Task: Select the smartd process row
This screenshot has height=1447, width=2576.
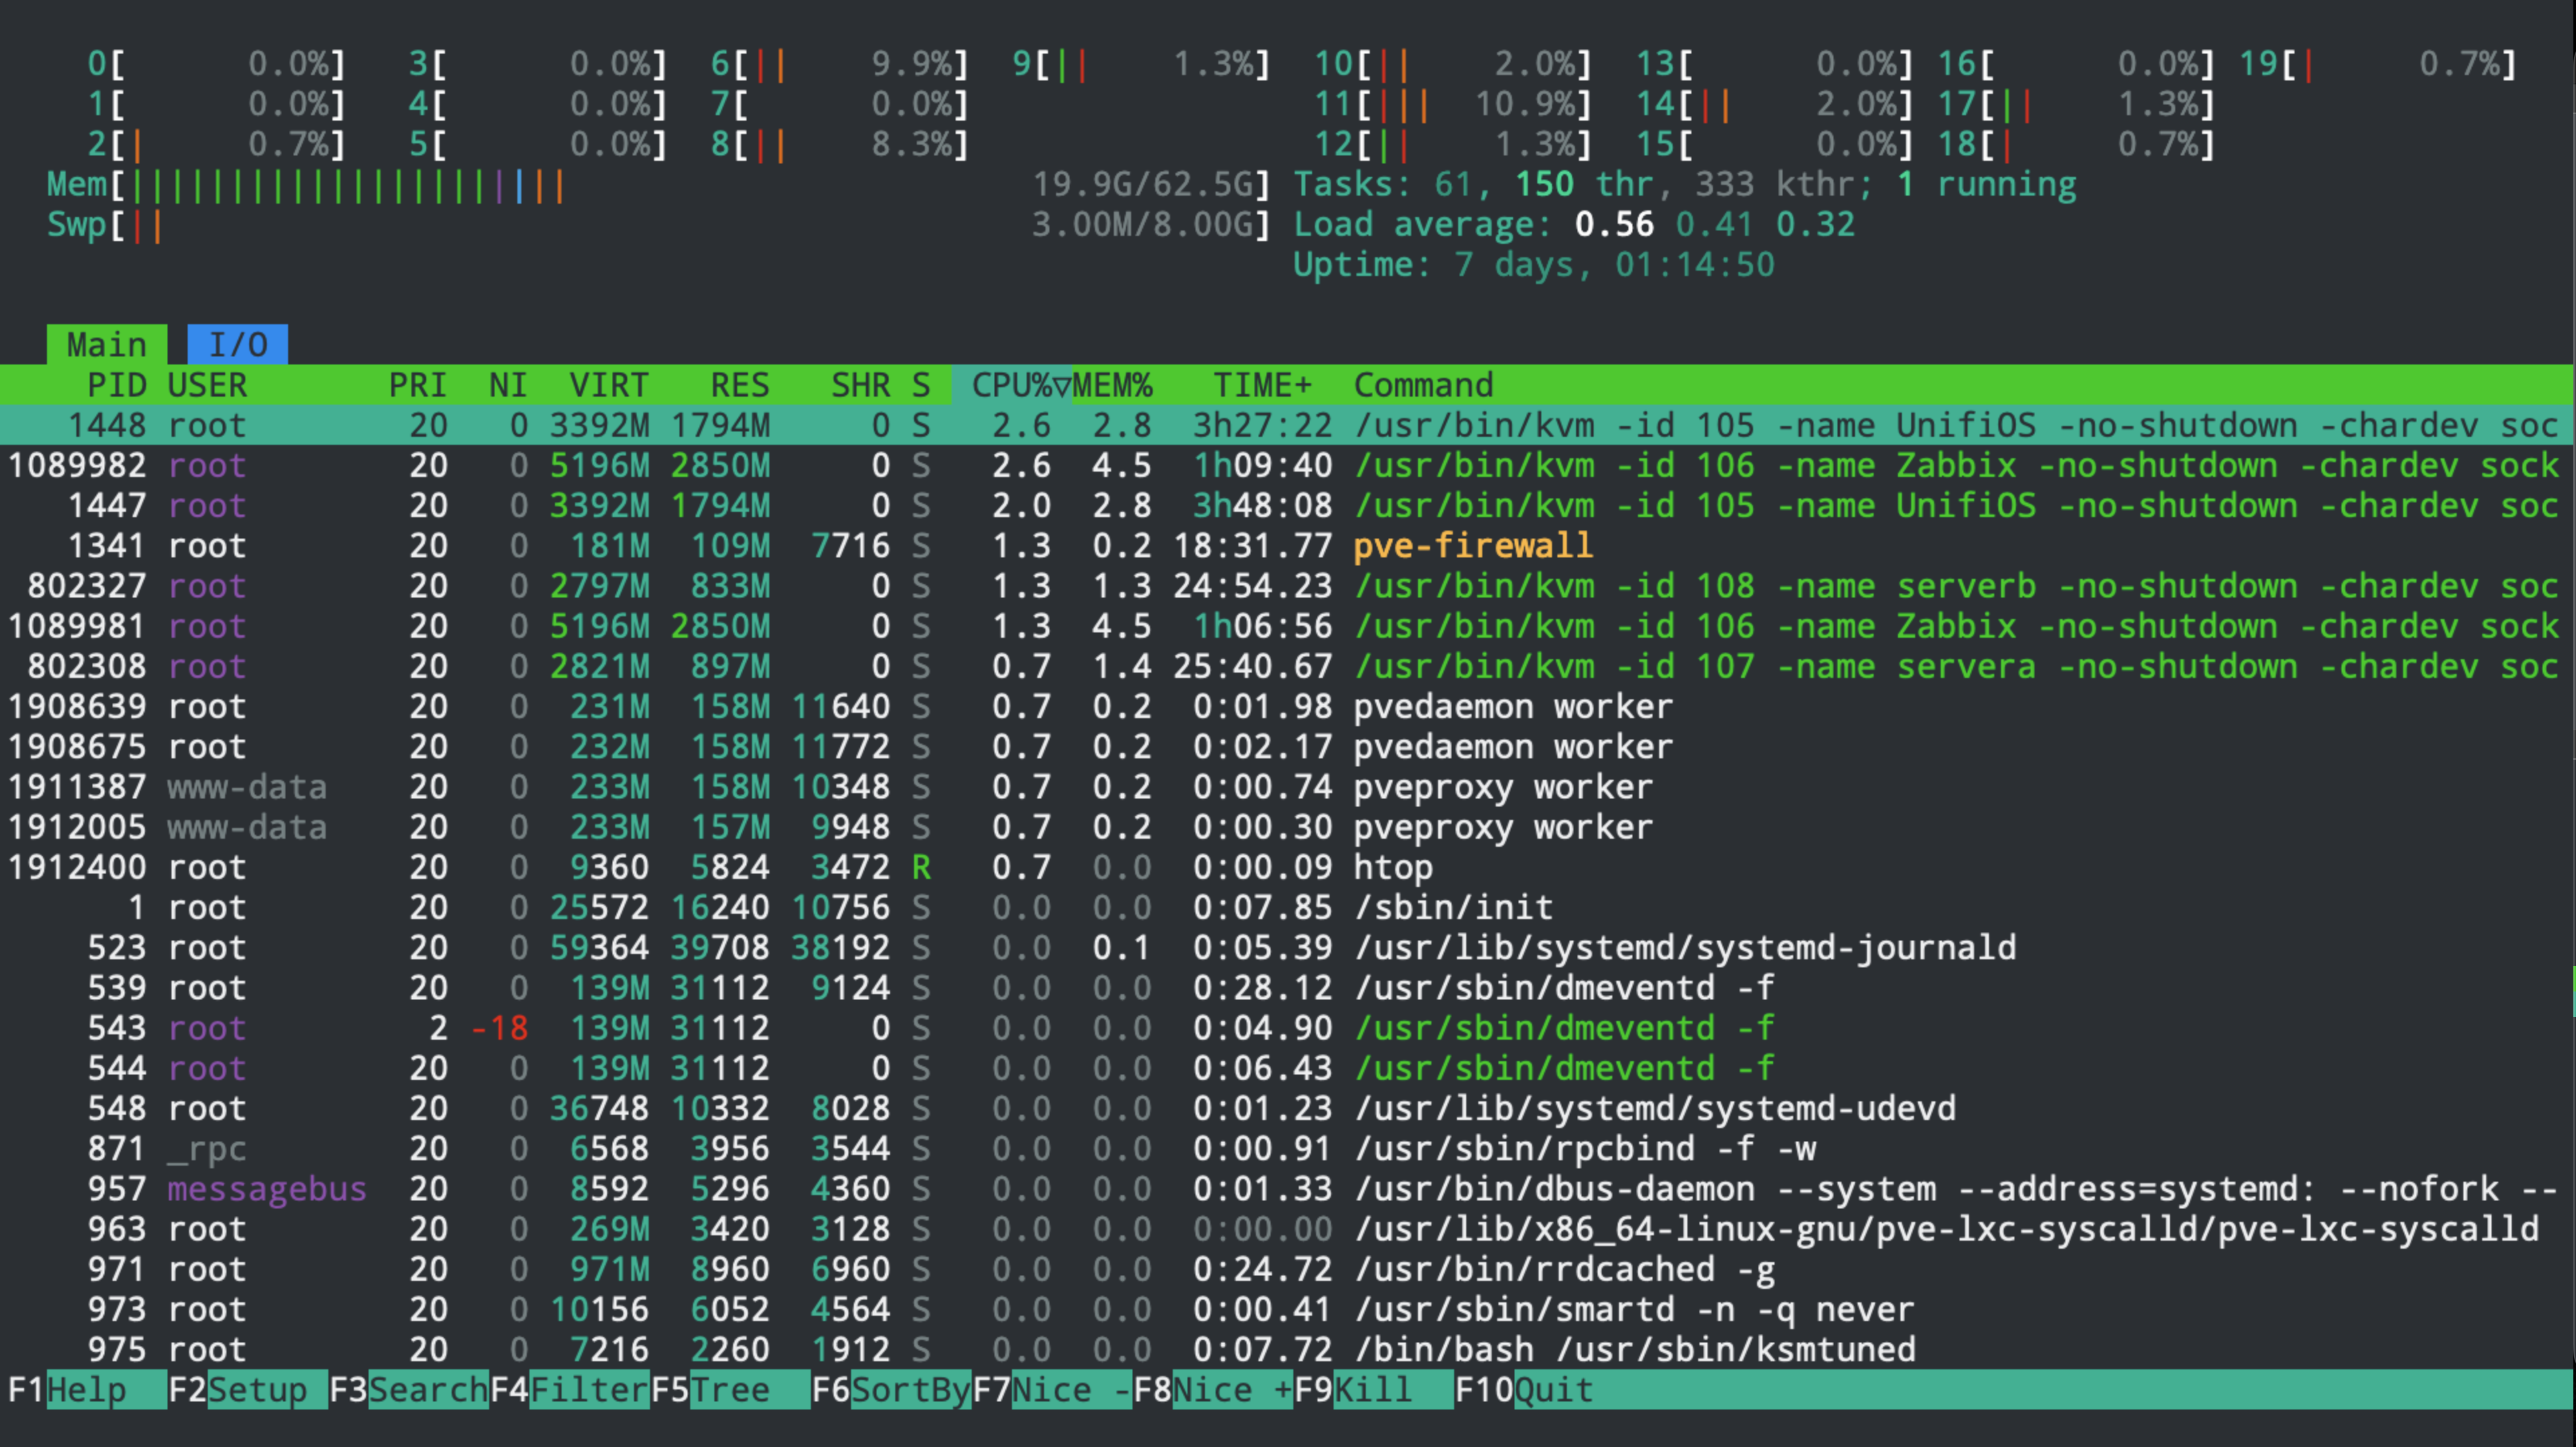Action: [x=1286, y=1310]
